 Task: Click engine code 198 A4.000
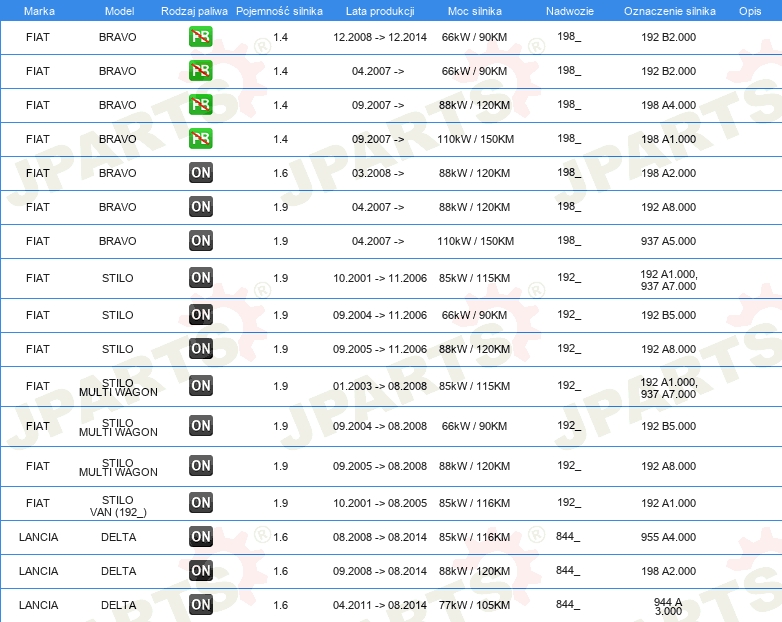(x=668, y=105)
